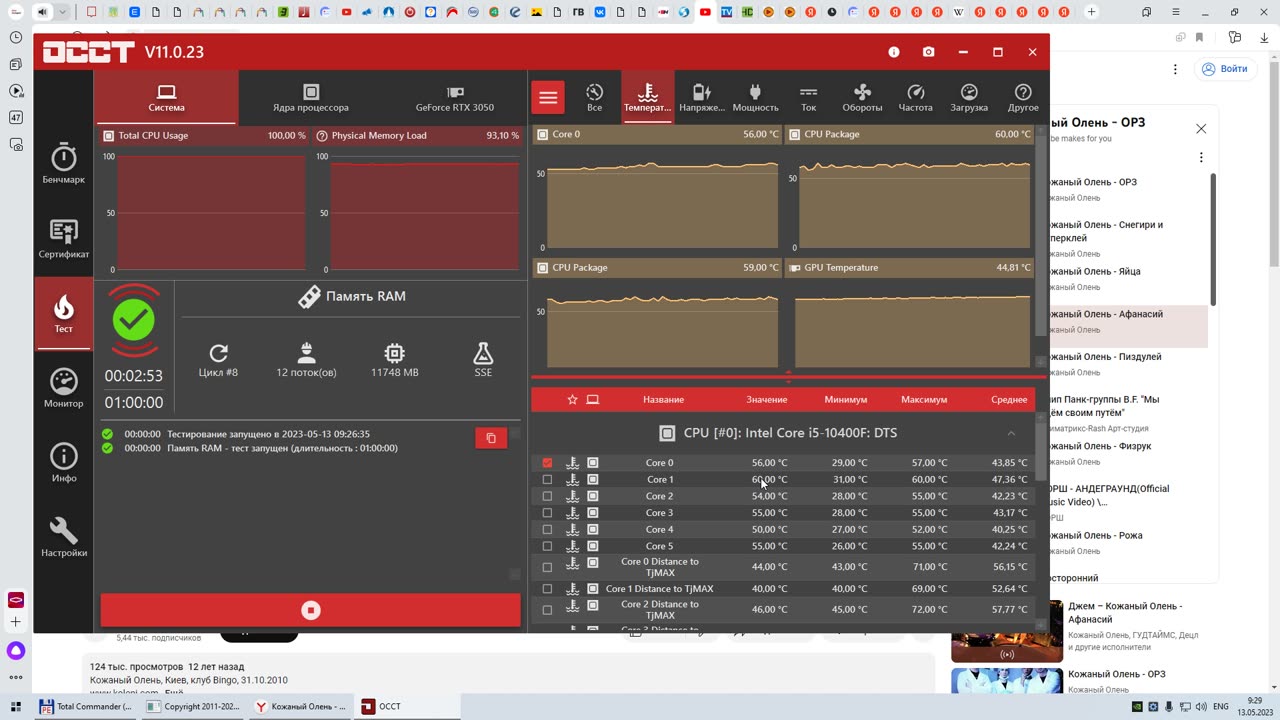Open Настройки wrench settings
This screenshot has width=1280, height=720.
tap(64, 537)
